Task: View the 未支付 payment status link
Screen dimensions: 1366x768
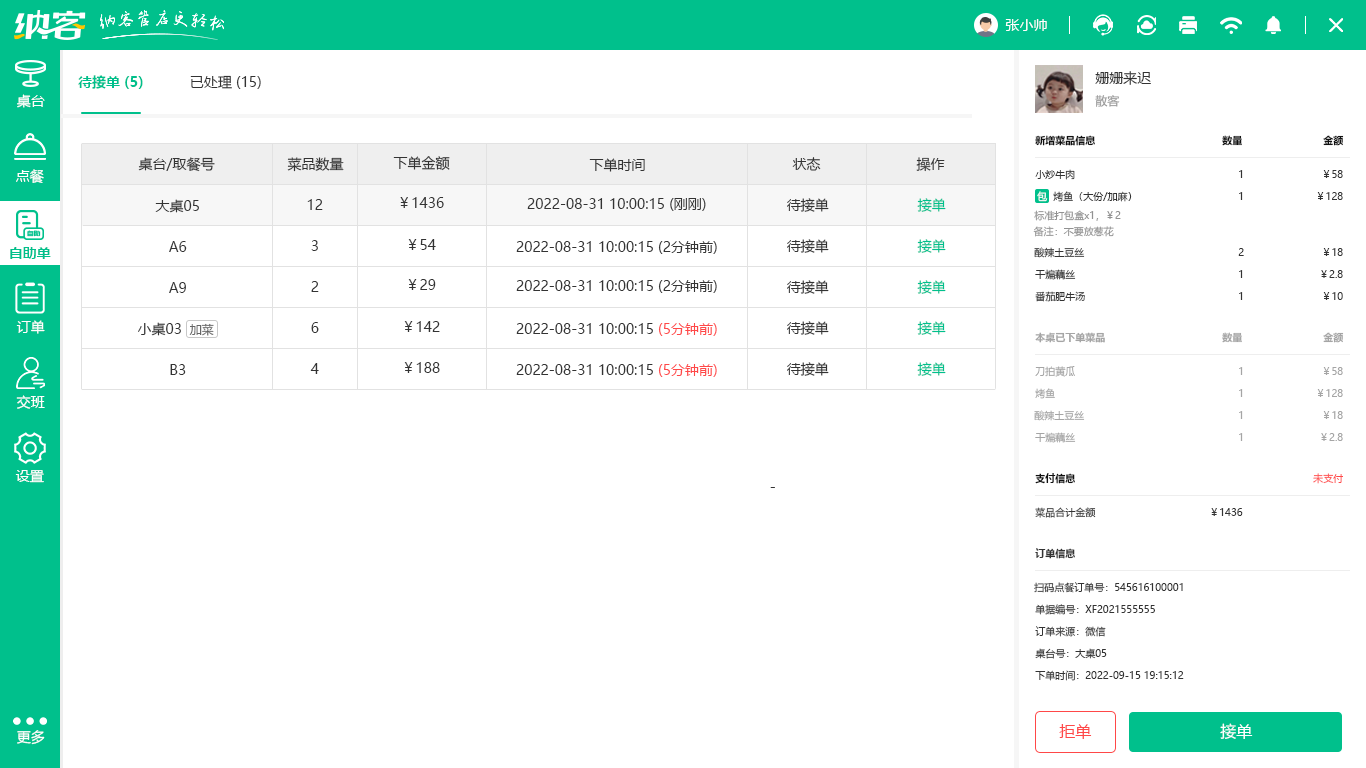Action: coord(1327,479)
